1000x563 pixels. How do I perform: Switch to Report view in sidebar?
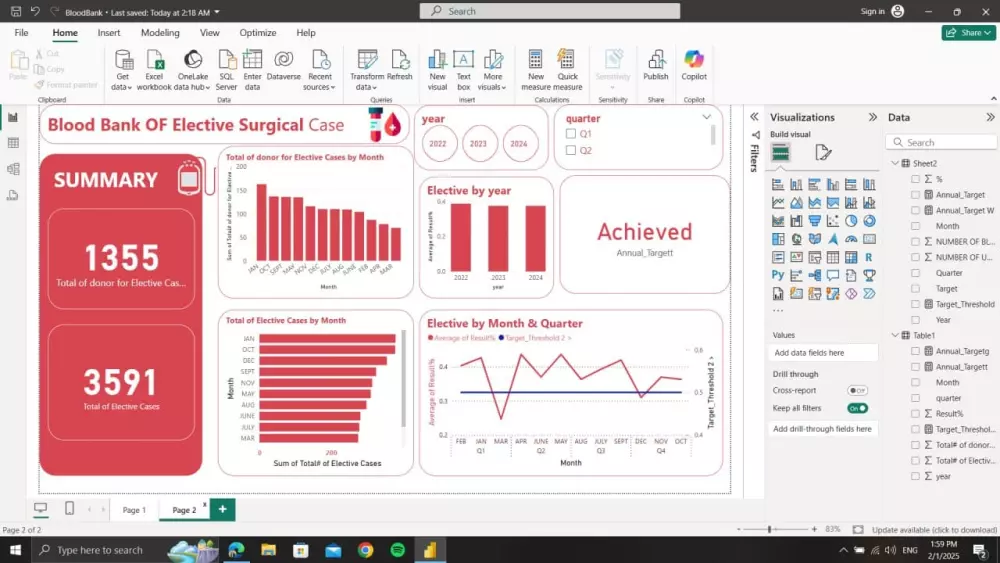[13, 117]
